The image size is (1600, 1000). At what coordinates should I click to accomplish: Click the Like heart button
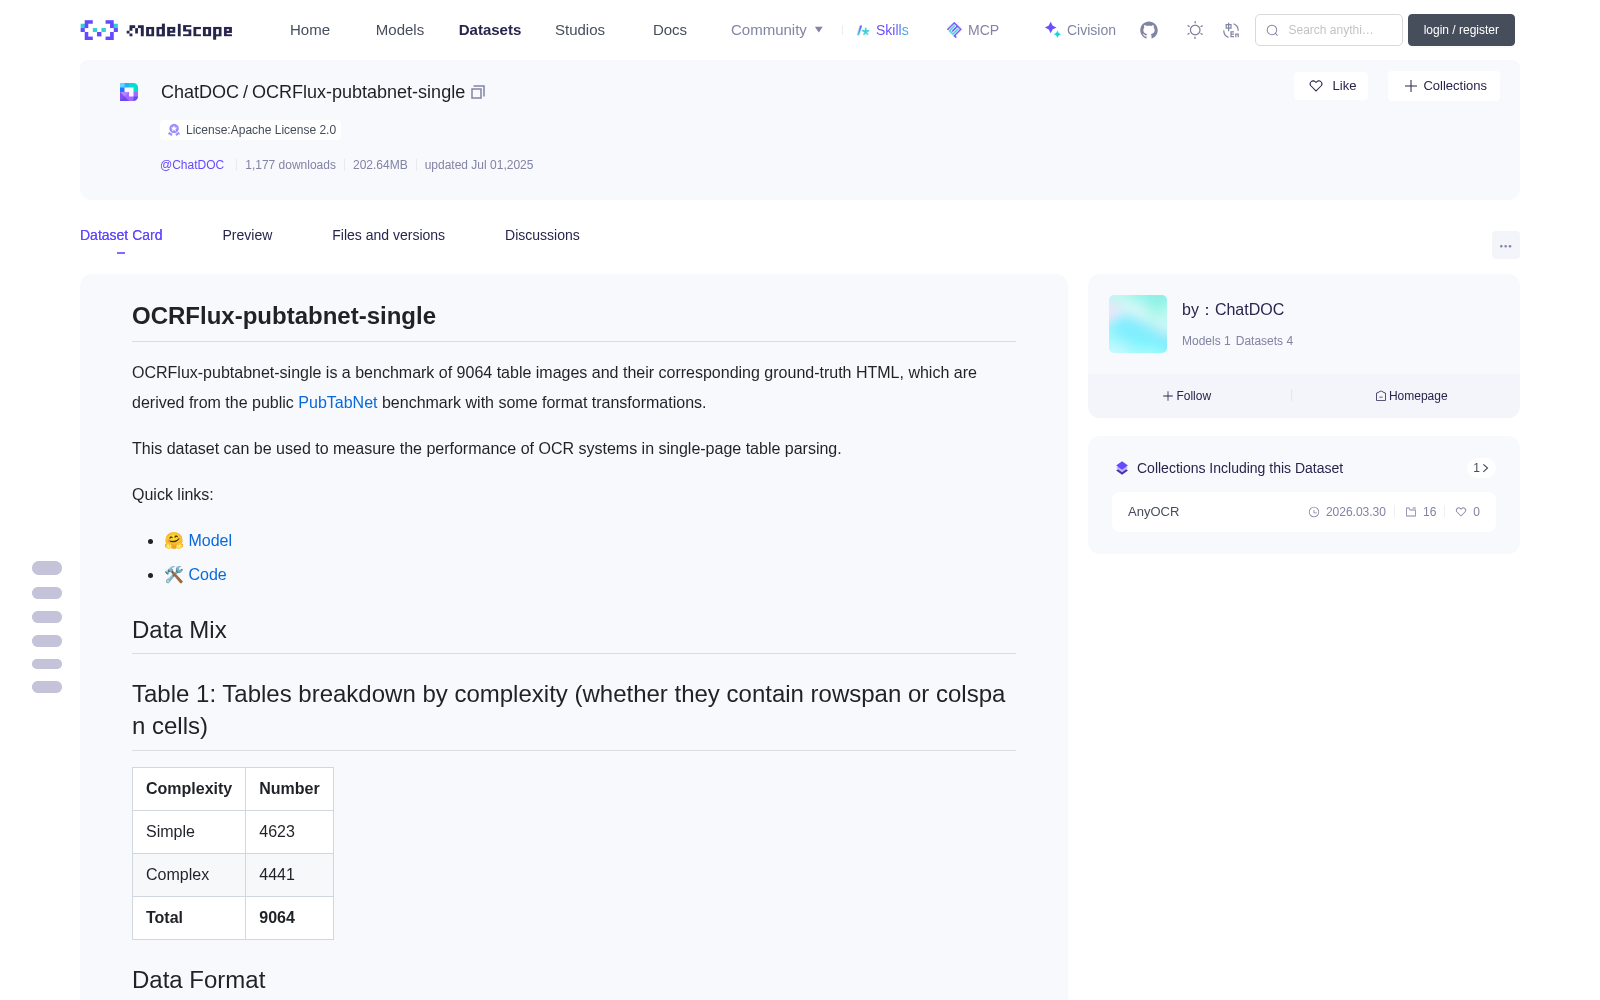[x=1332, y=86]
